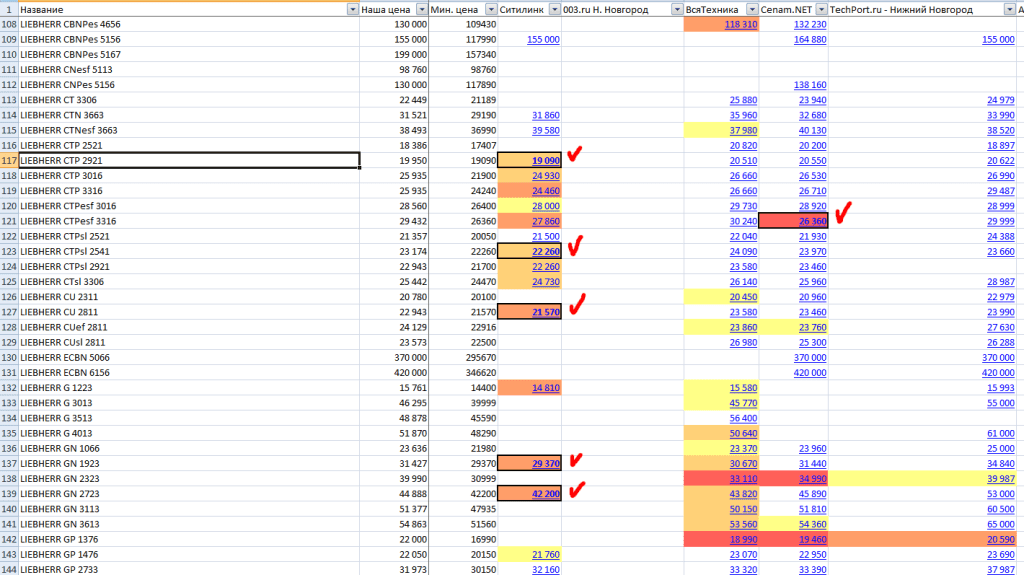Click the Ситилинк link 27 860
This screenshot has height=575, width=1024.
click(x=545, y=222)
